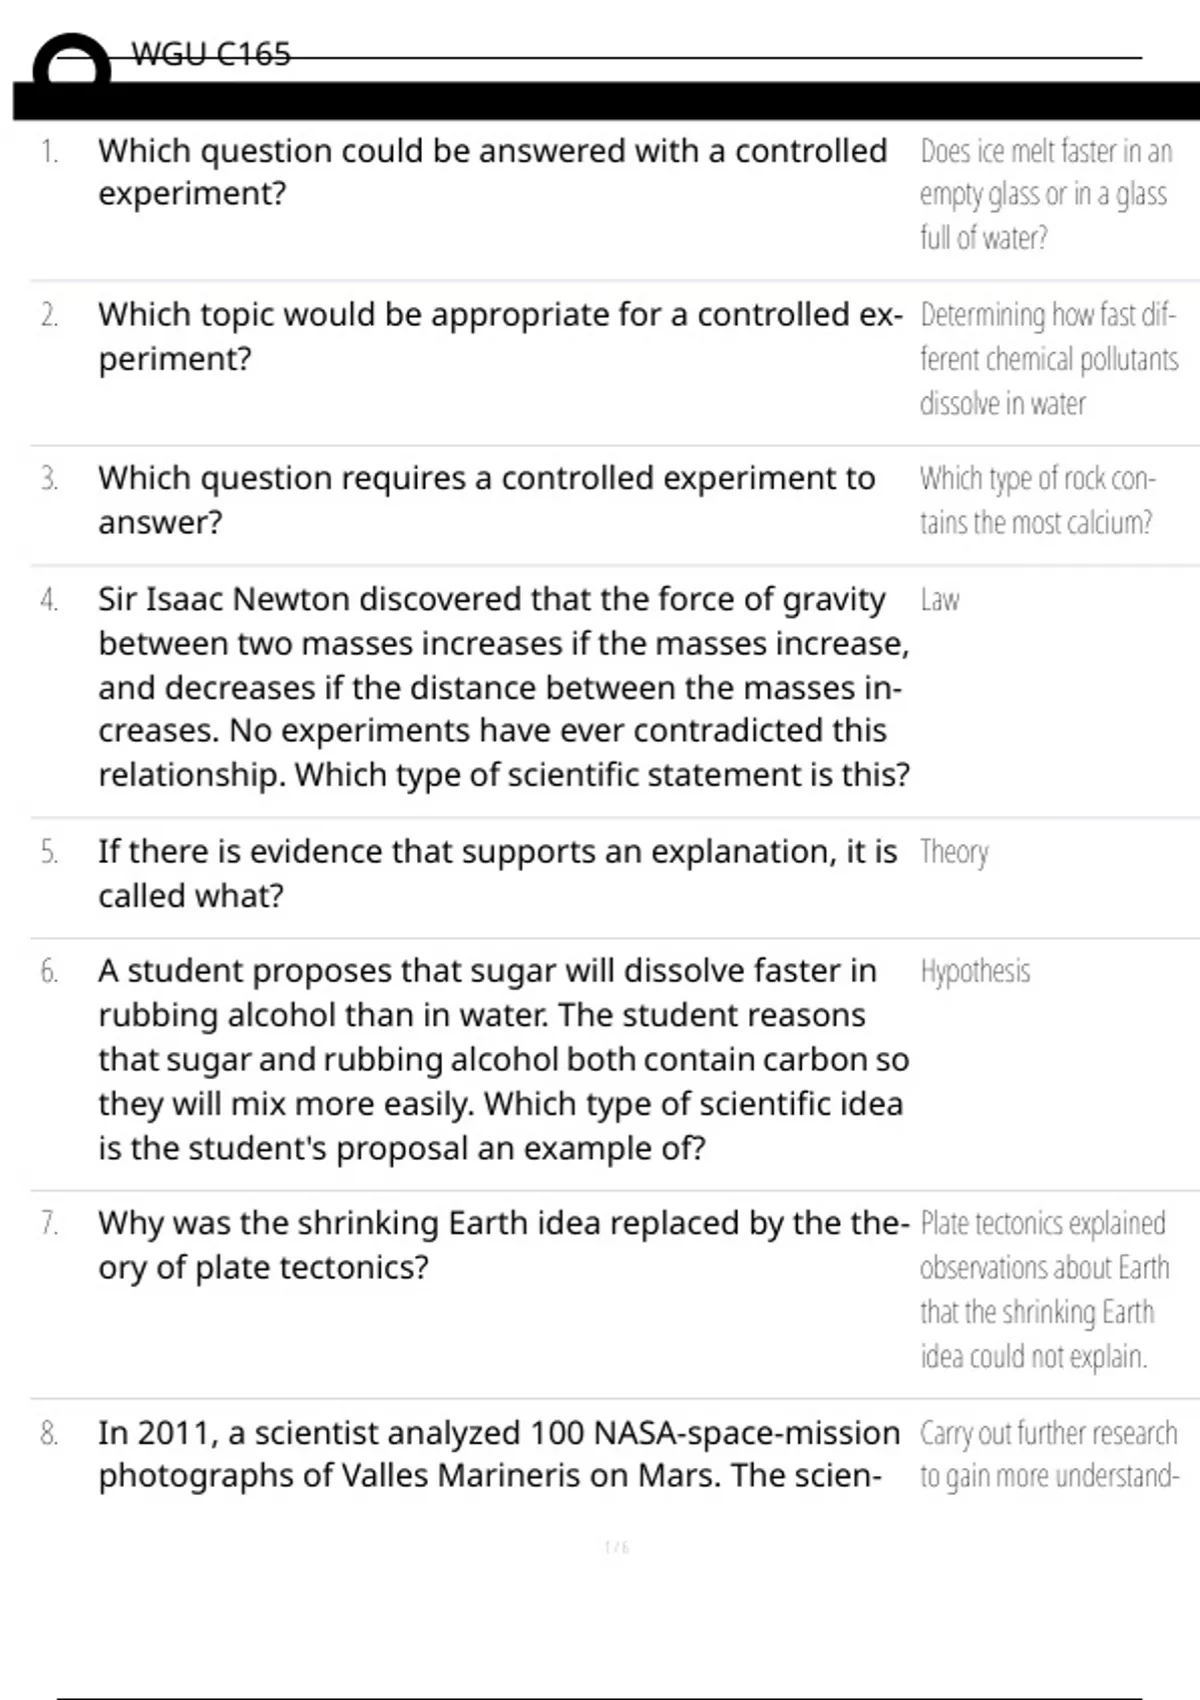
Task: Click the black header bar
Action: [x=606, y=101]
